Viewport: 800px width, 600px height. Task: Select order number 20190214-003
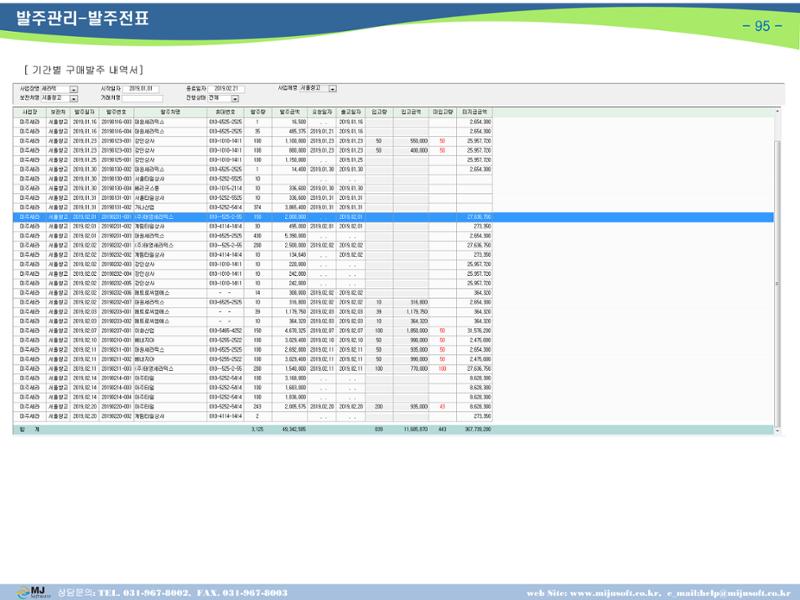116,388
